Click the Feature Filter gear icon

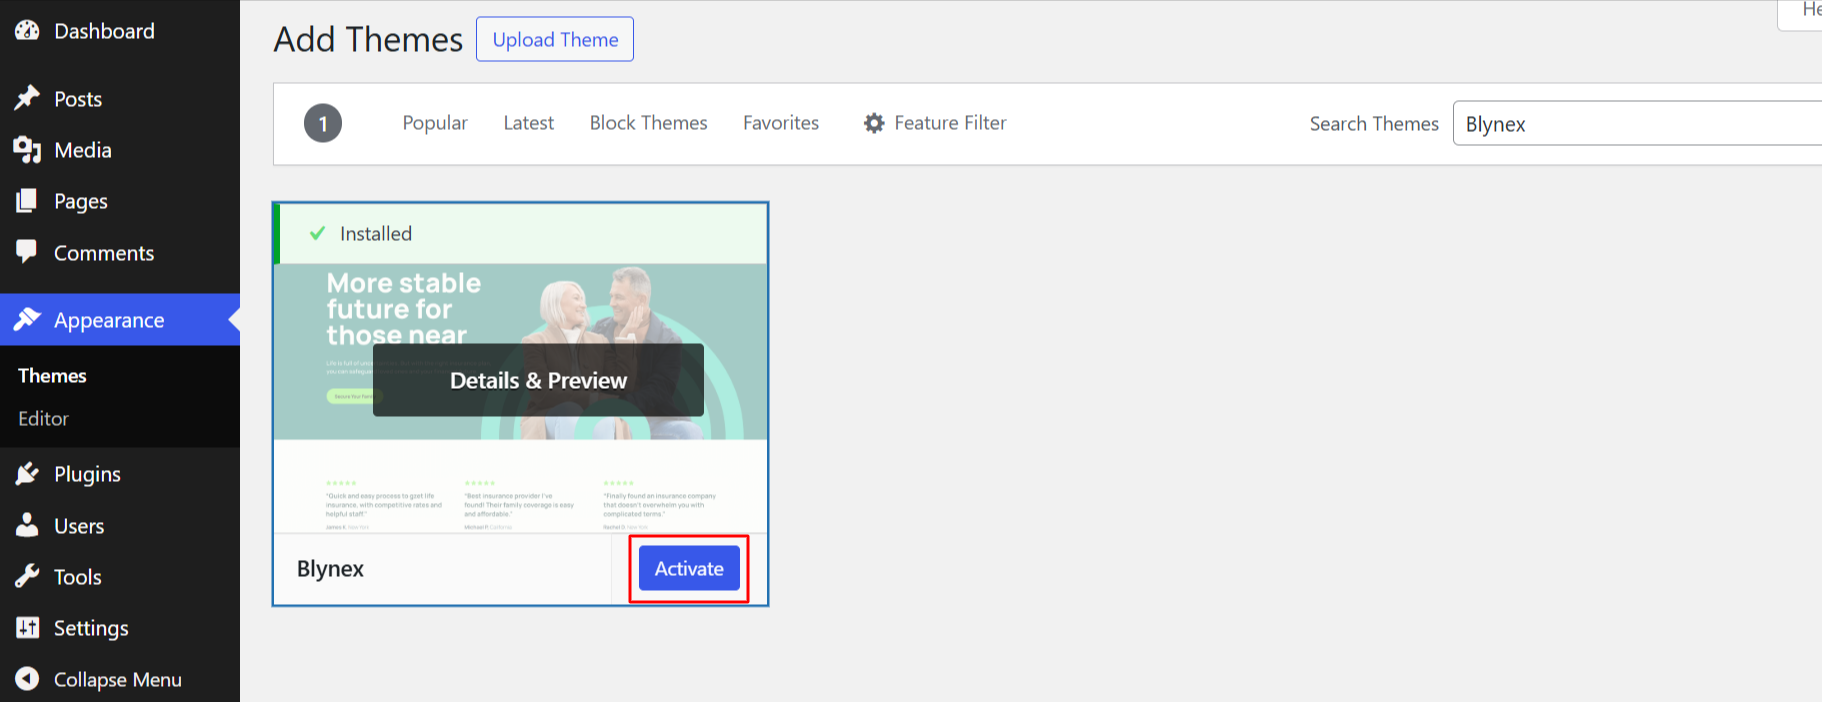click(x=874, y=123)
